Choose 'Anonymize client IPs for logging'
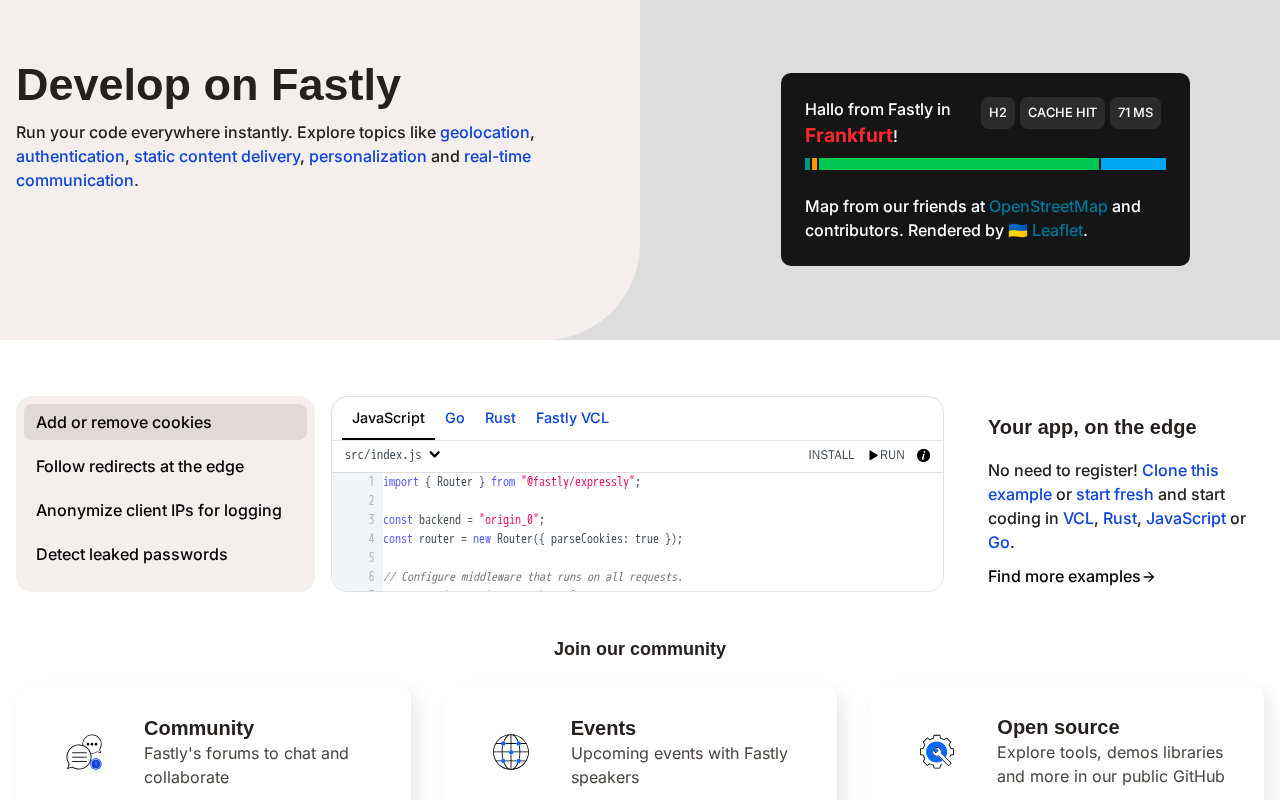Viewport: 1280px width, 800px height. [x=159, y=510]
